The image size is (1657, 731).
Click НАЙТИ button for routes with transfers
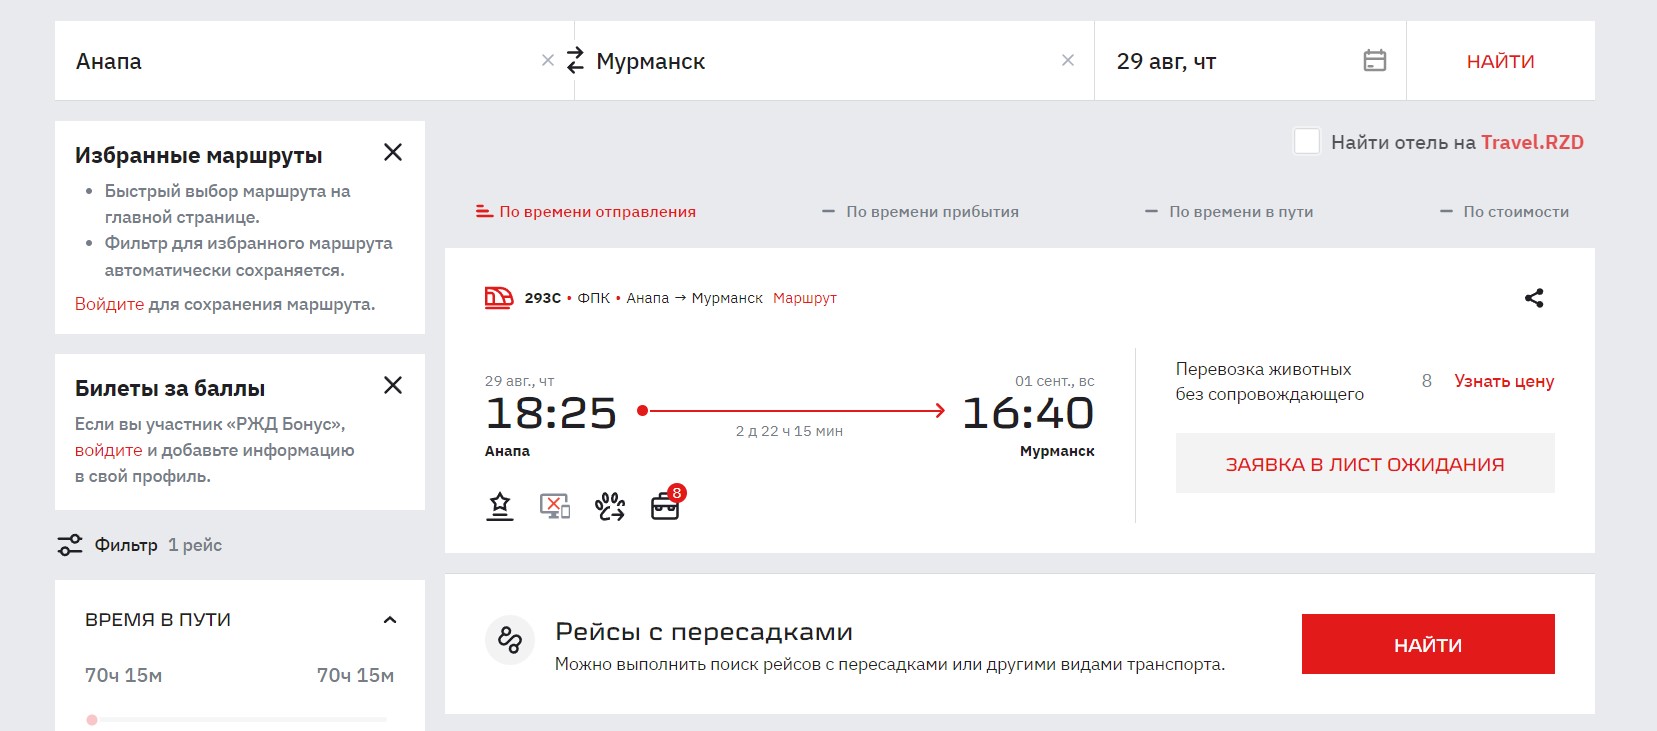click(1428, 644)
